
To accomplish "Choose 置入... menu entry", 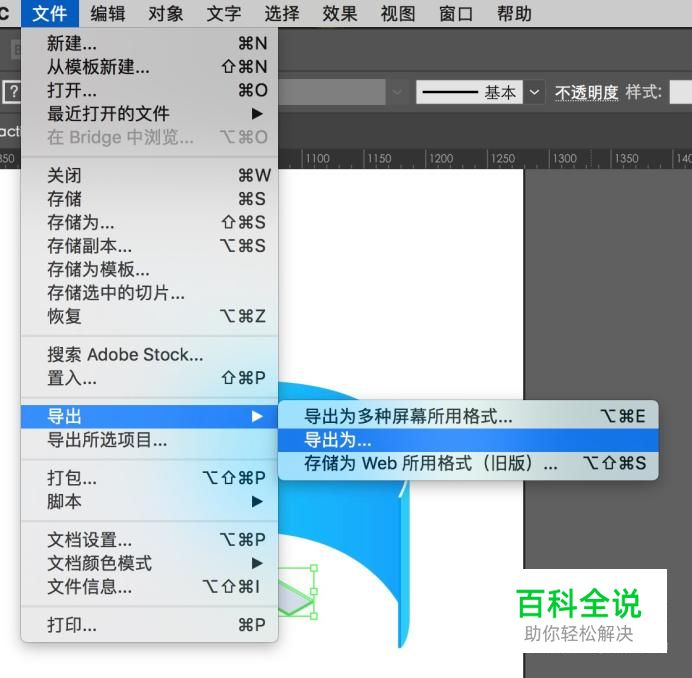I will coord(150,378).
